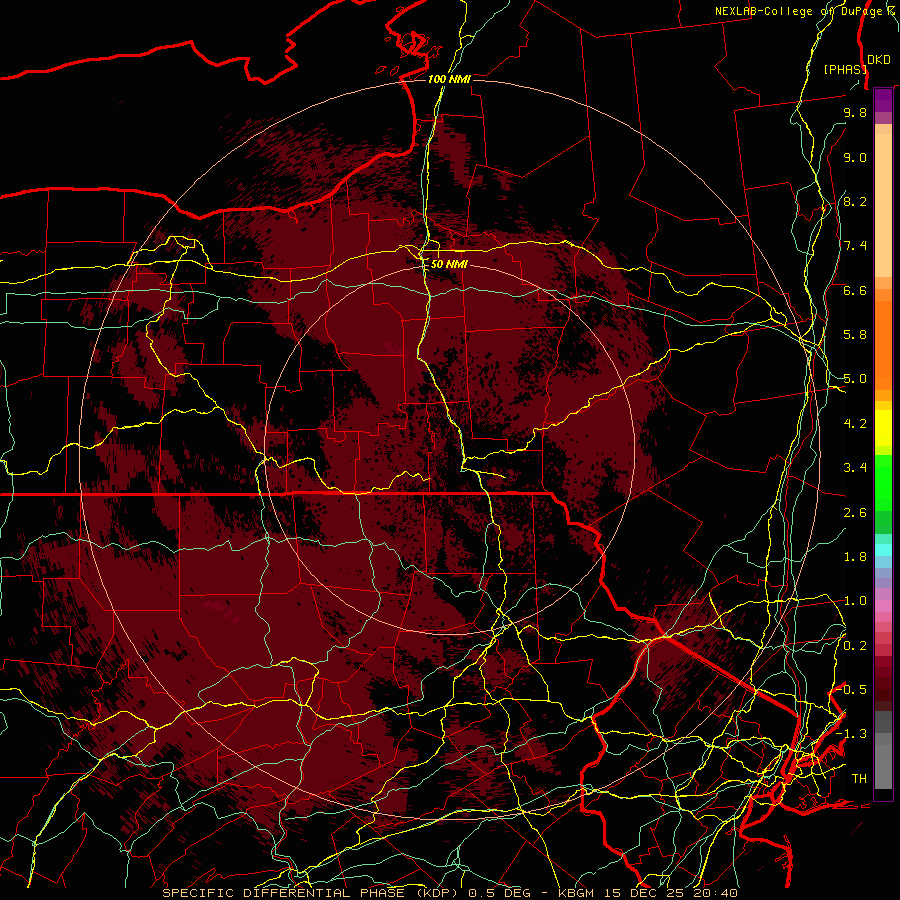
Task: Click the [PHAS] unit label
Action: pyautogui.click(x=845, y=69)
